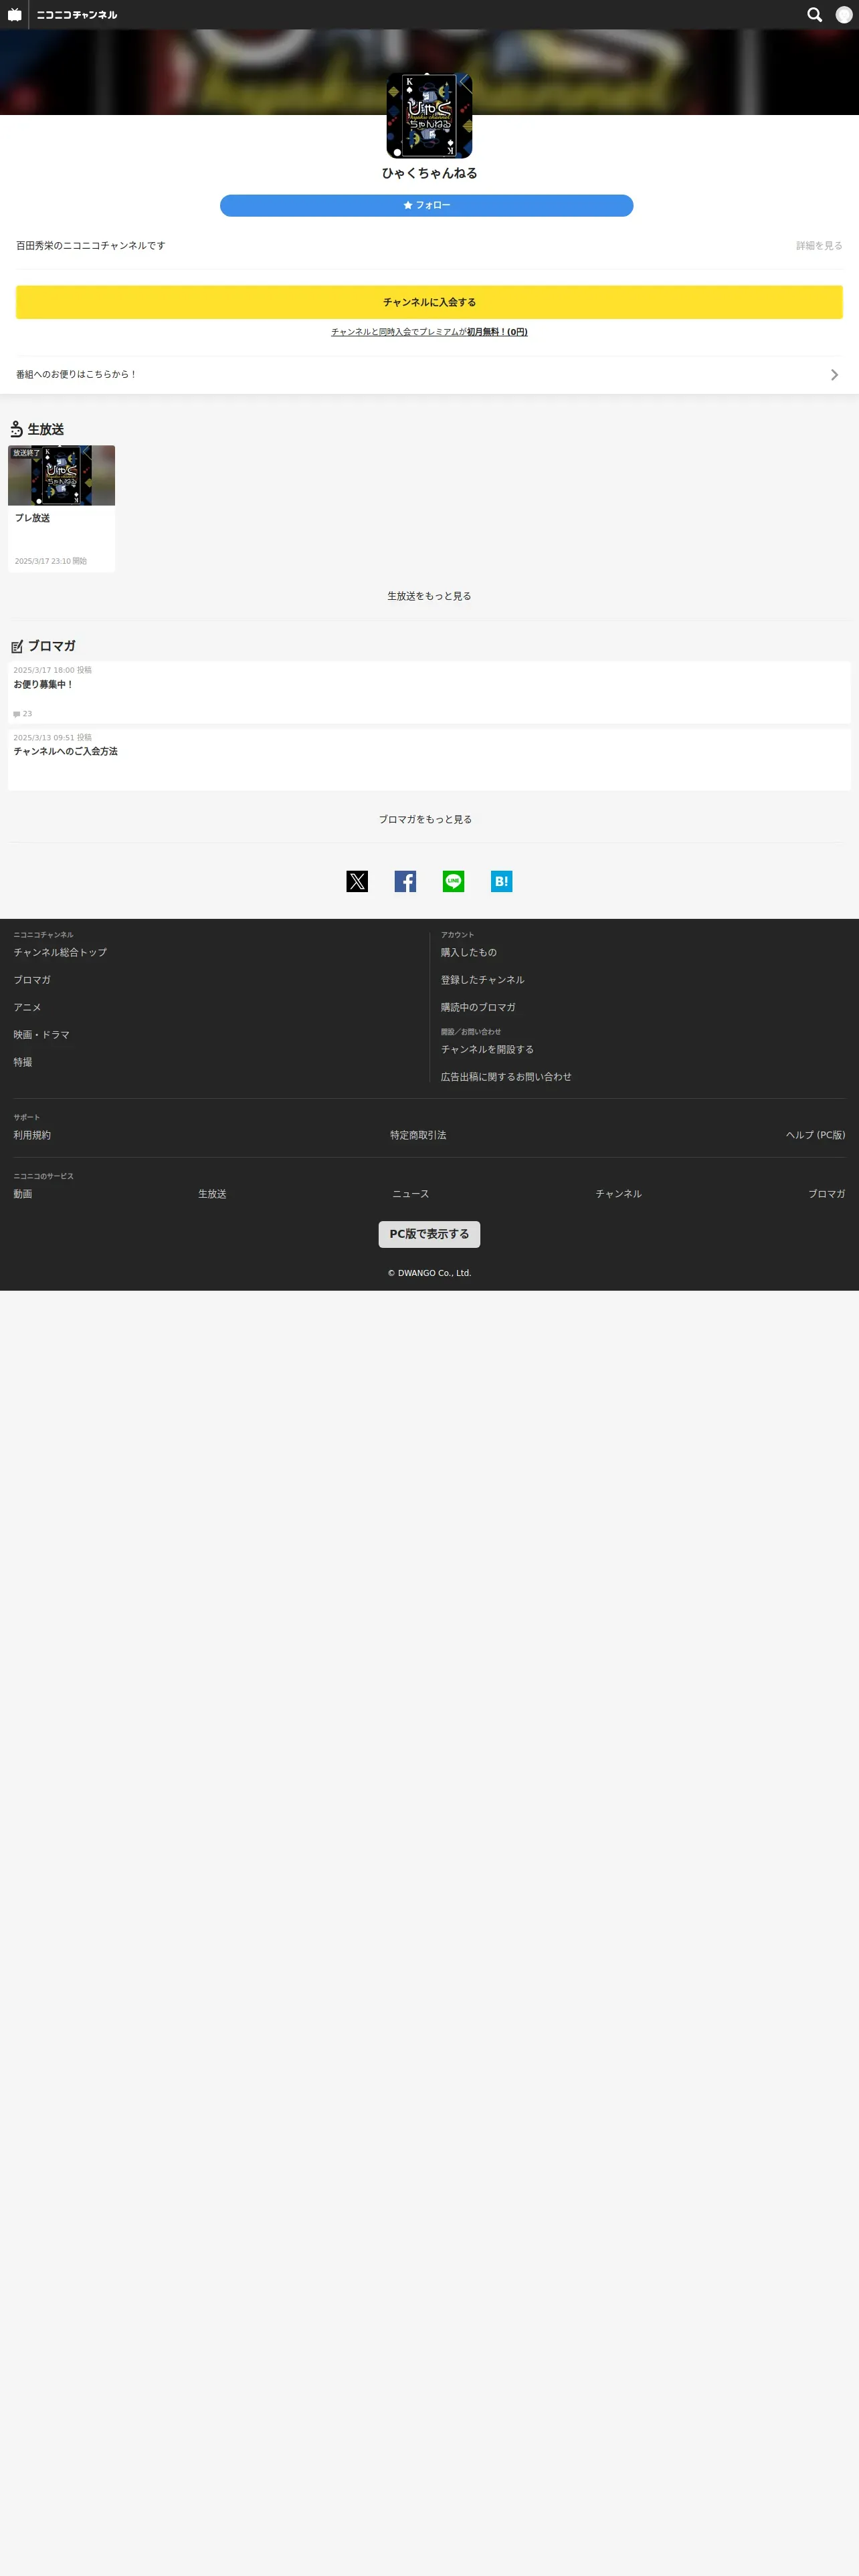Image resolution: width=859 pixels, height=2576 pixels.
Task: Click 2025/3/17 18:00 投稿 timestamp
Action: click(x=52, y=670)
